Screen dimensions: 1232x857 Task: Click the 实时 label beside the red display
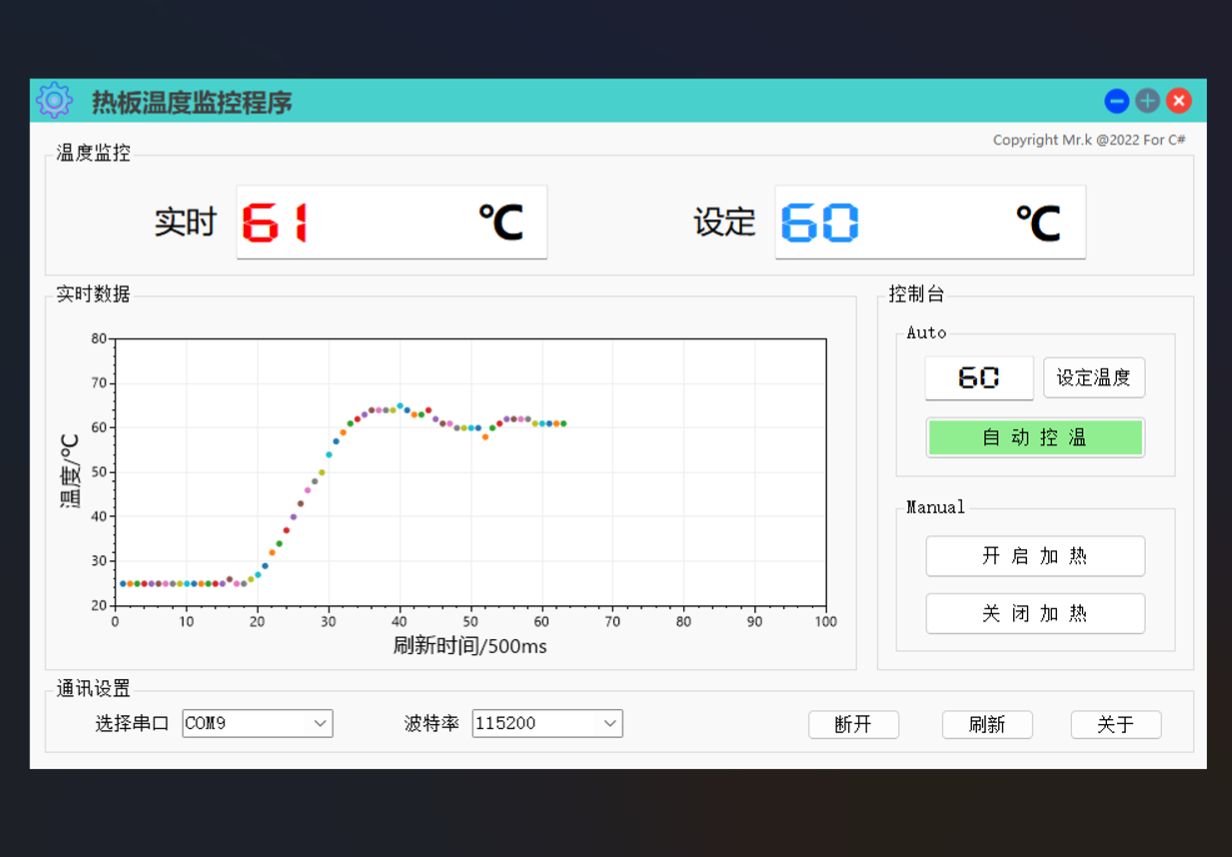185,222
